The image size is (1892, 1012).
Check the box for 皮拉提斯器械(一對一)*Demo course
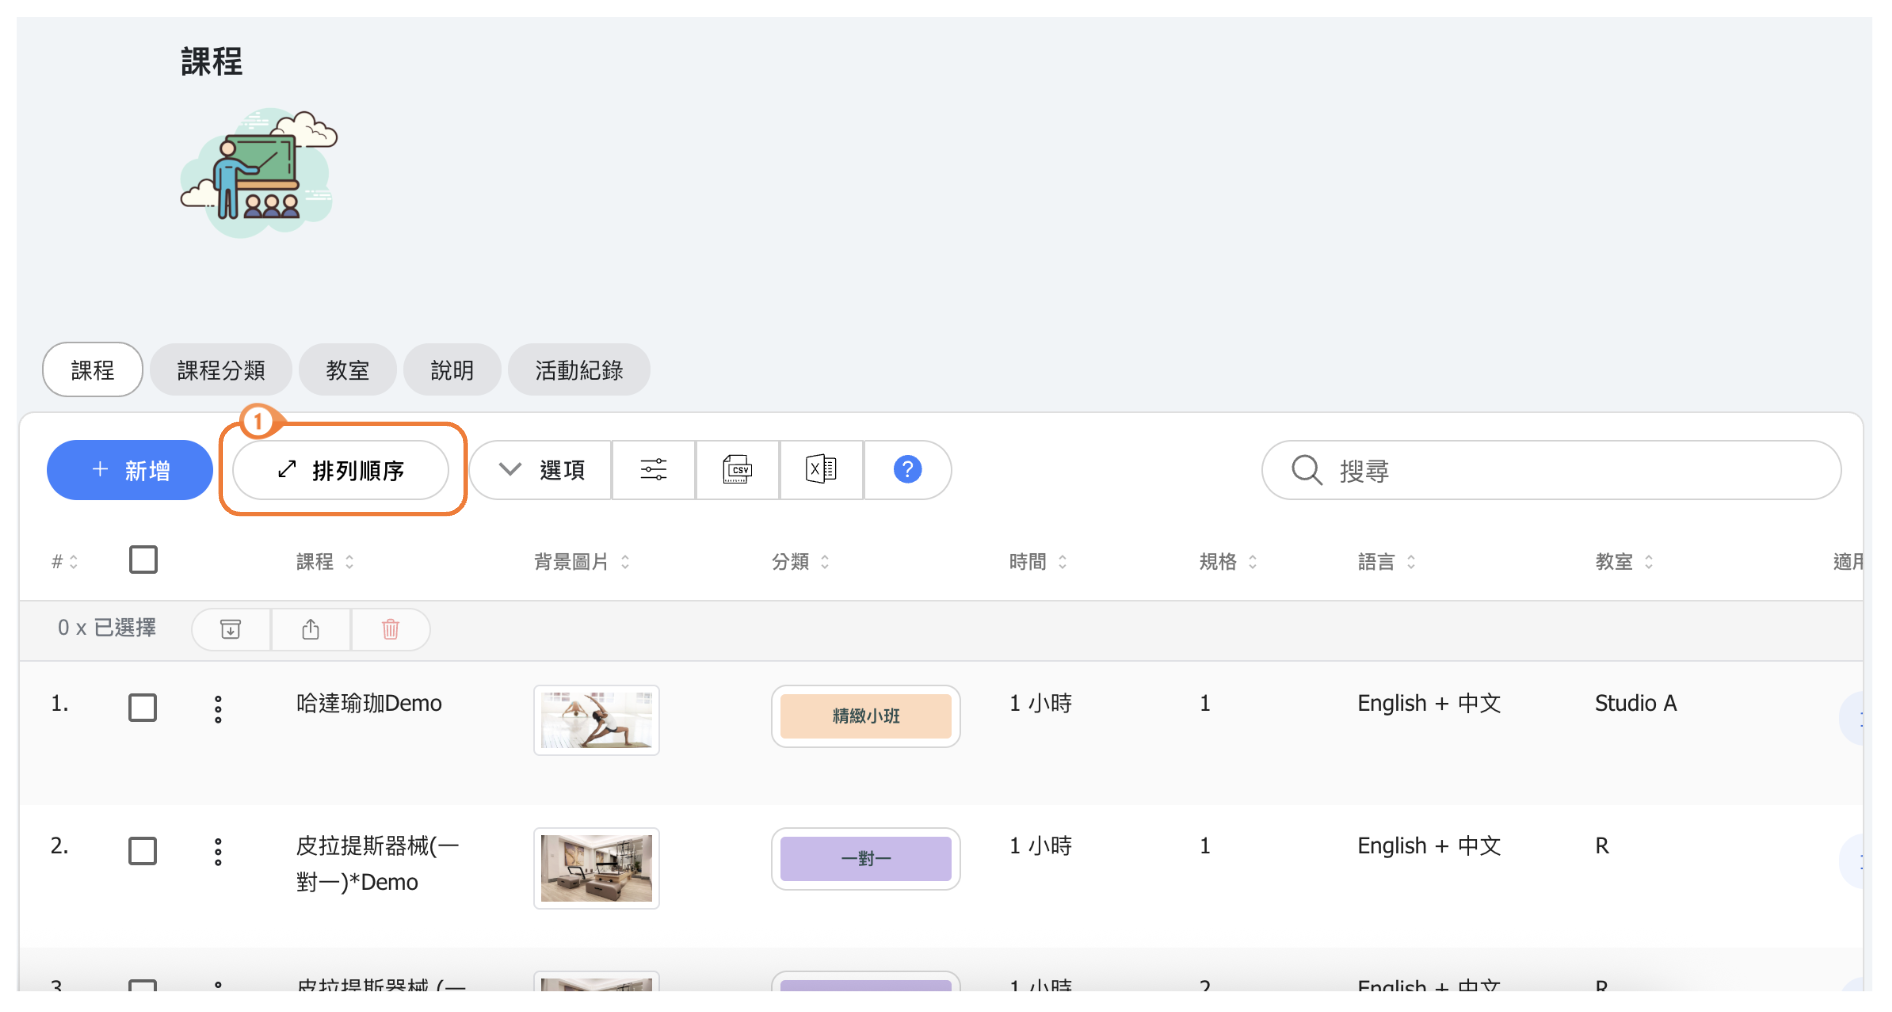(x=143, y=851)
